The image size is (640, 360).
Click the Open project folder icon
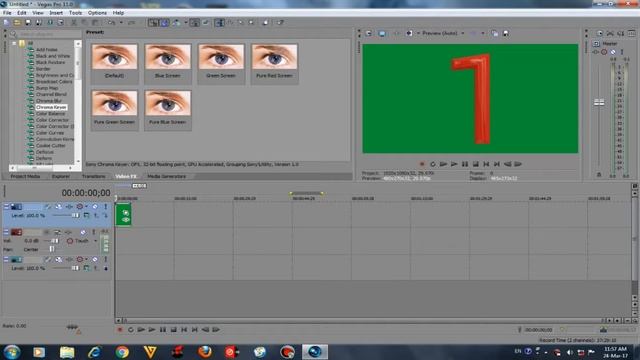[17, 23]
